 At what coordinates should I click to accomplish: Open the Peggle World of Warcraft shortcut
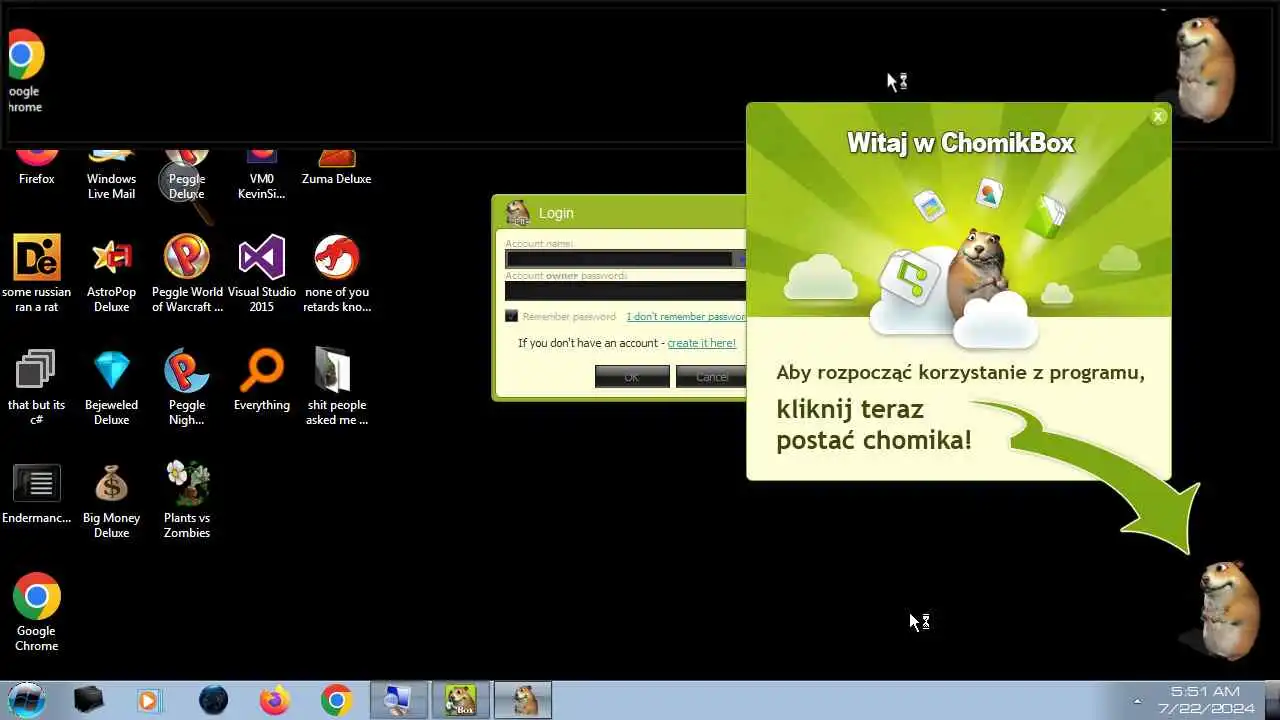[x=187, y=273]
